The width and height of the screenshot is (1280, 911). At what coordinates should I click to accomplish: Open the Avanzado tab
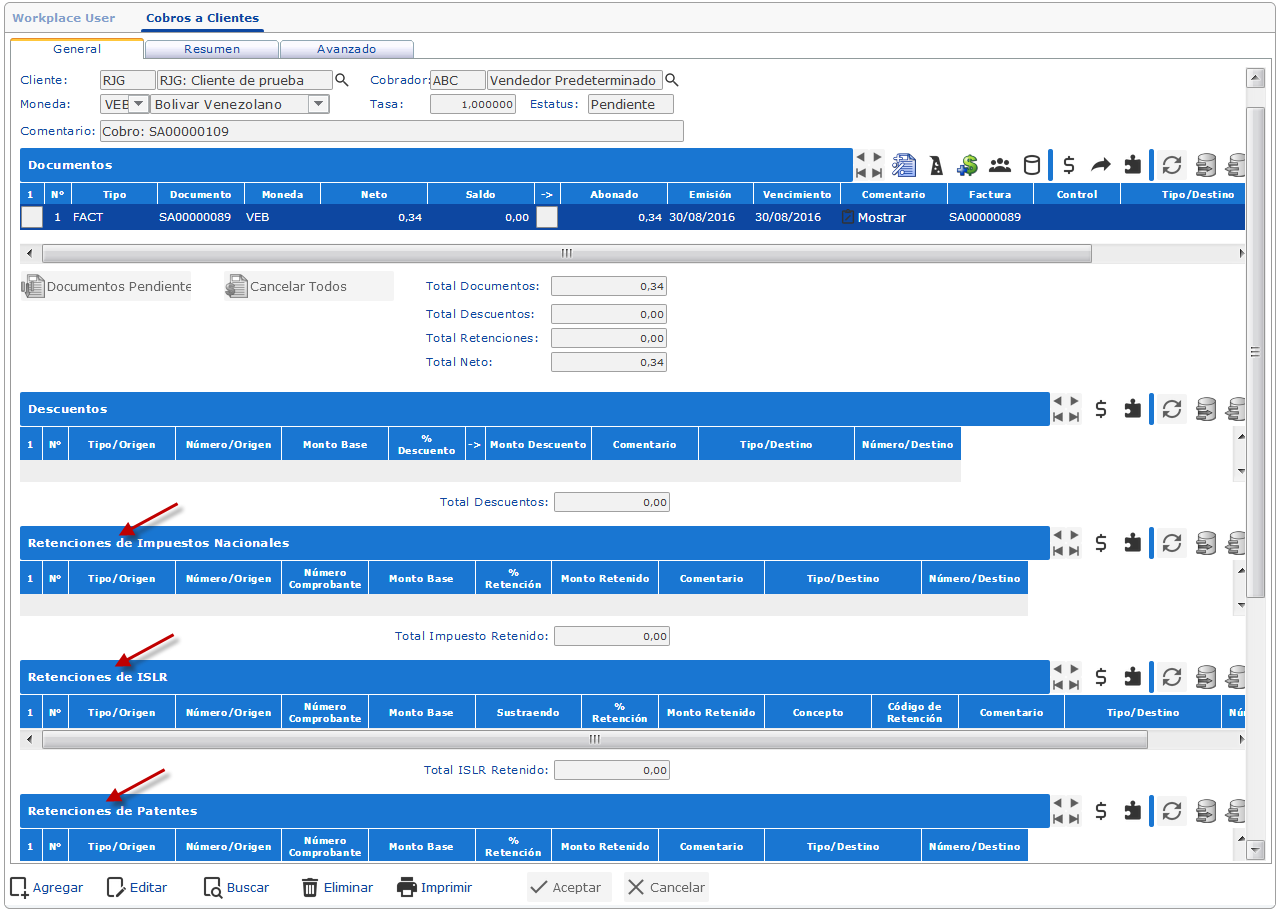tap(346, 49)
